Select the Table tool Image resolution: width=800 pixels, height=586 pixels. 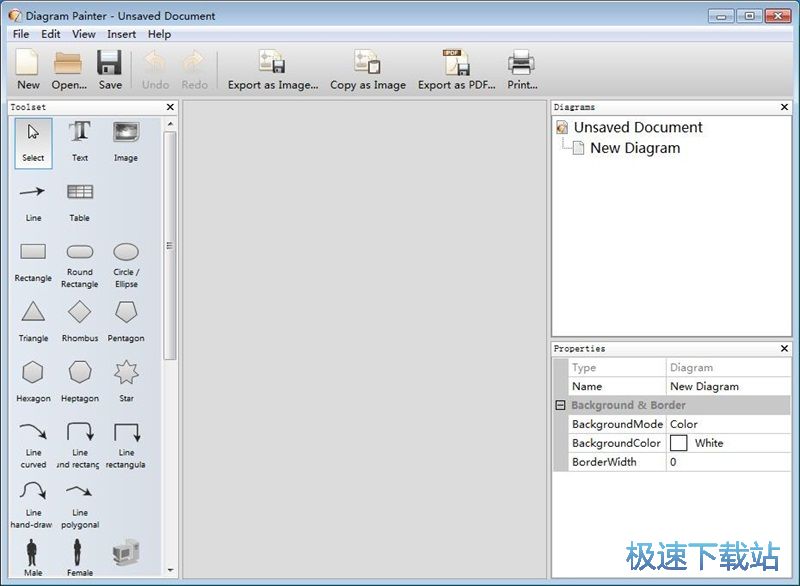(80, 203)
